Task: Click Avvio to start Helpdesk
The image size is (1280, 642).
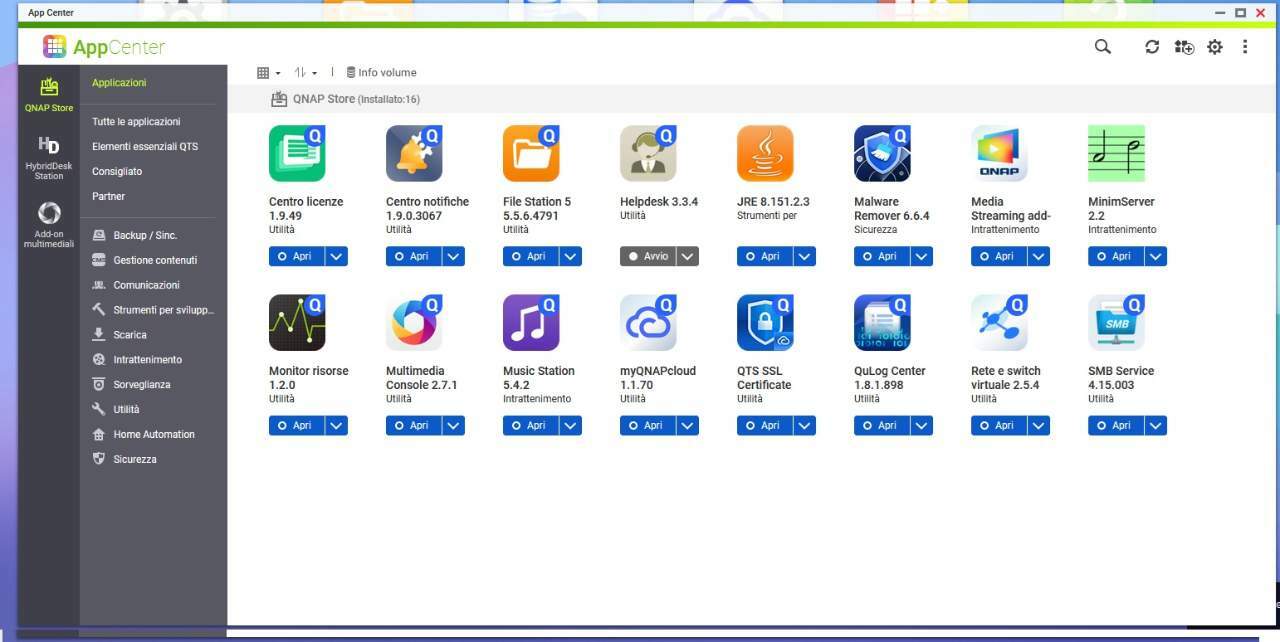Action: coord(648,257)
